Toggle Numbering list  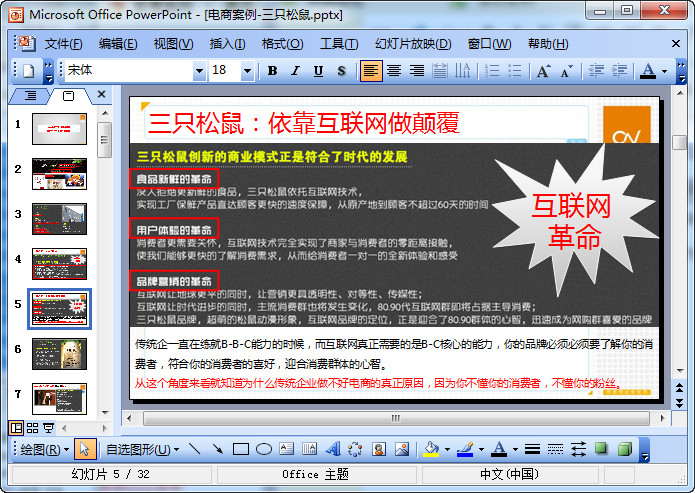tap(492, 71)
